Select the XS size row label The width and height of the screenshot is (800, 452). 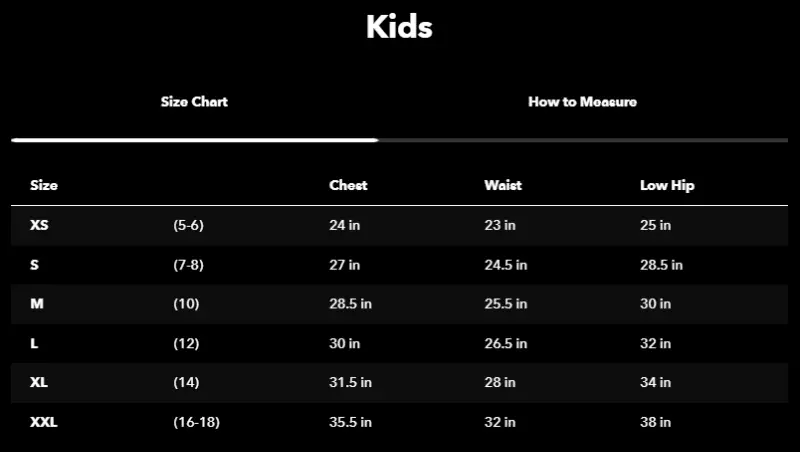point(39,226)
